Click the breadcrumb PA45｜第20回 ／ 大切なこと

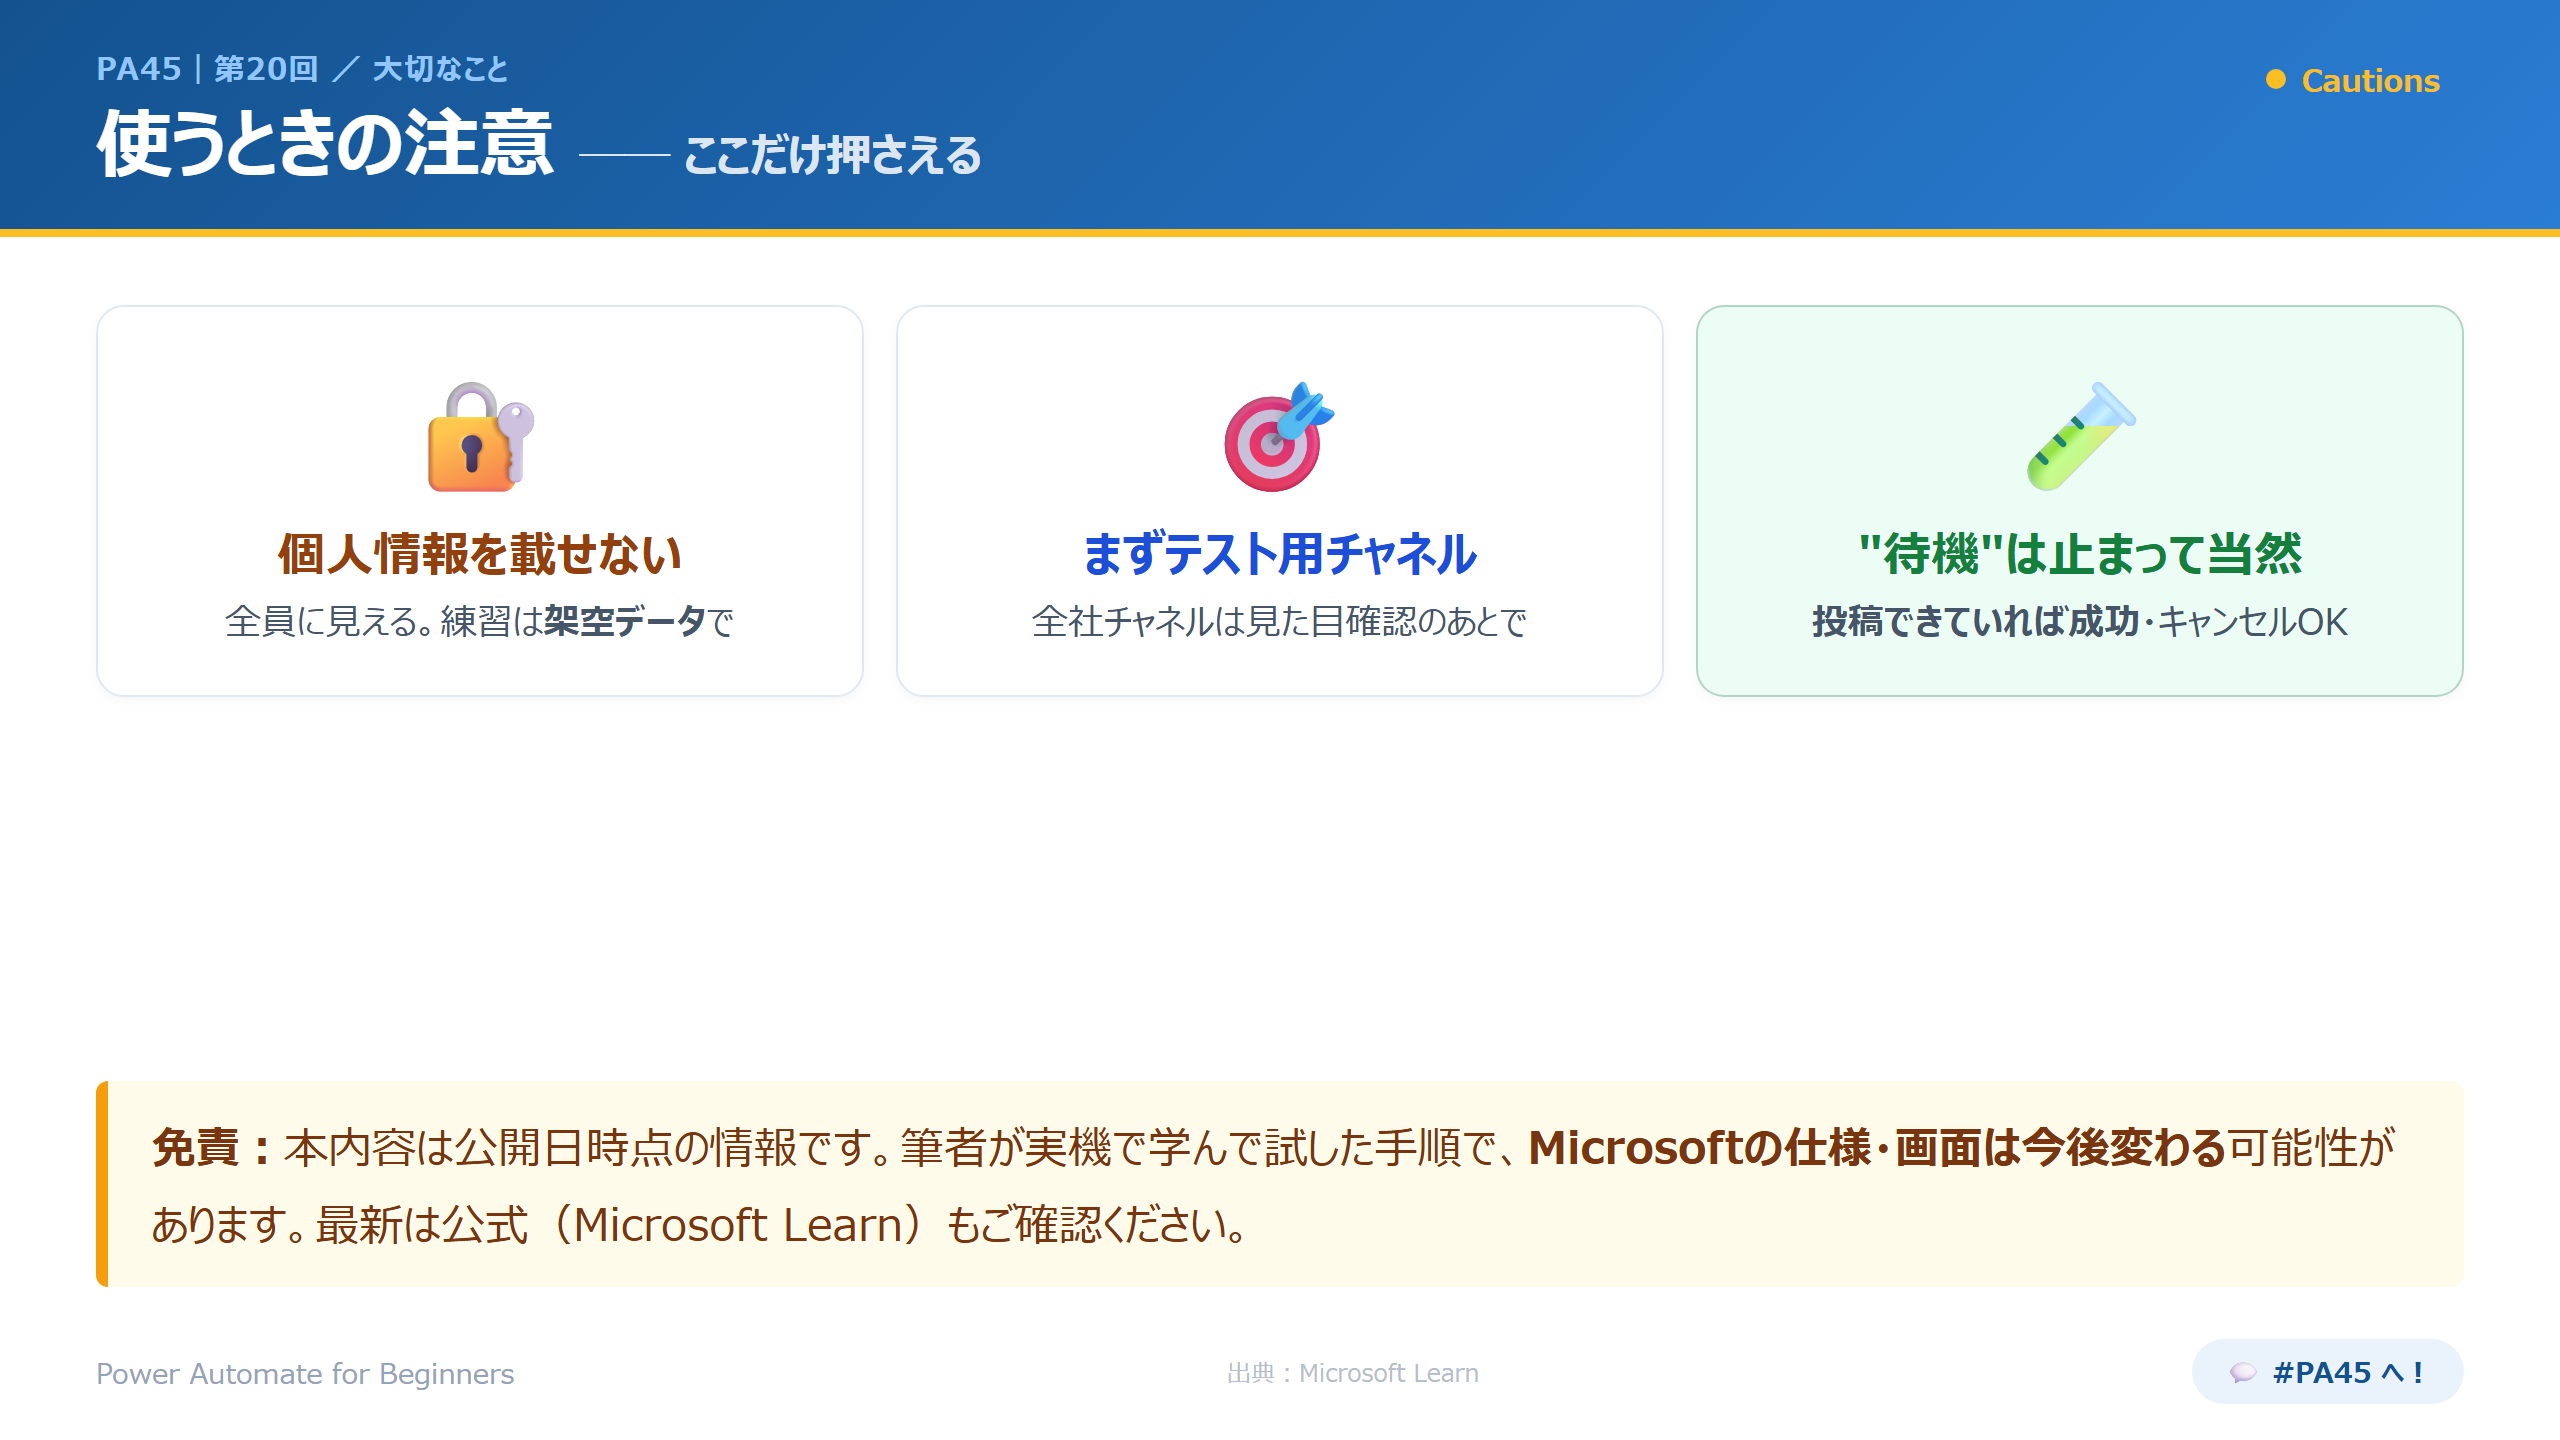tap(302, 69)
